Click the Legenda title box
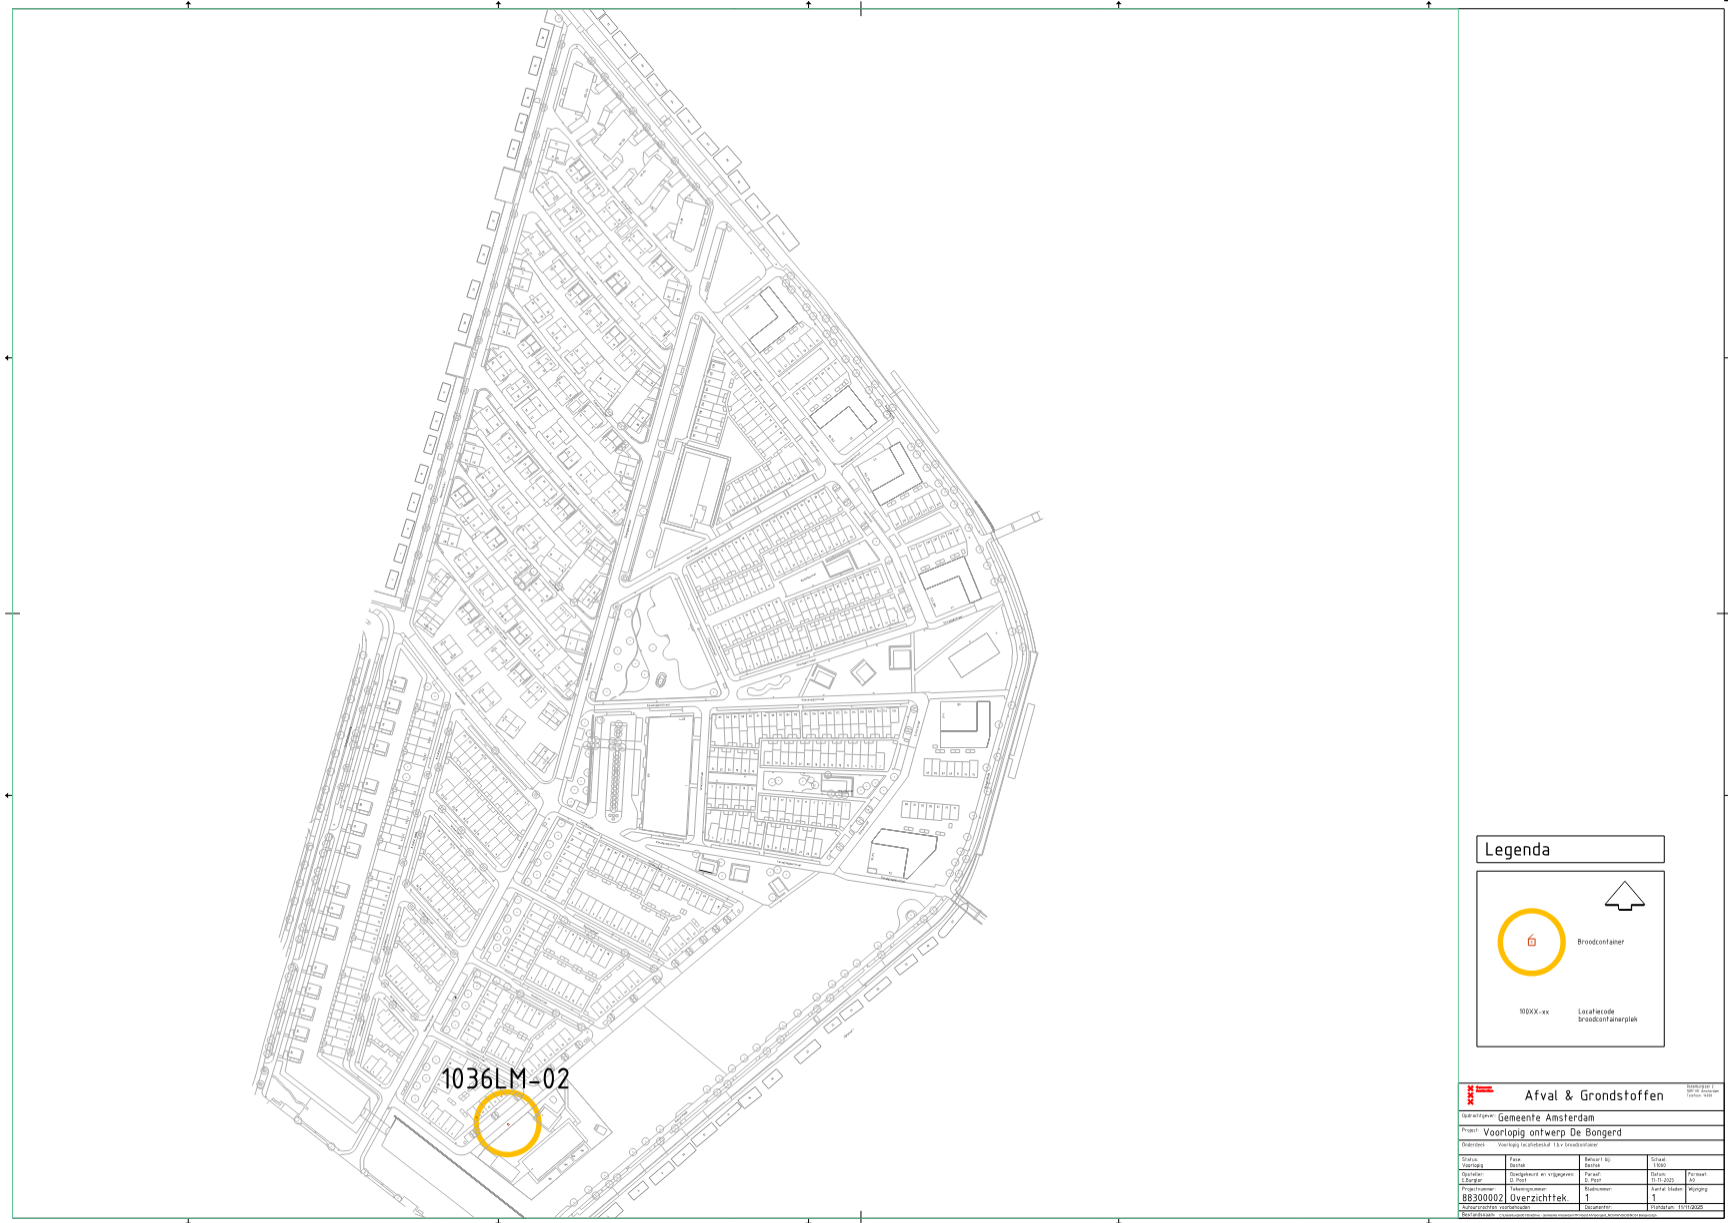 1569,850
